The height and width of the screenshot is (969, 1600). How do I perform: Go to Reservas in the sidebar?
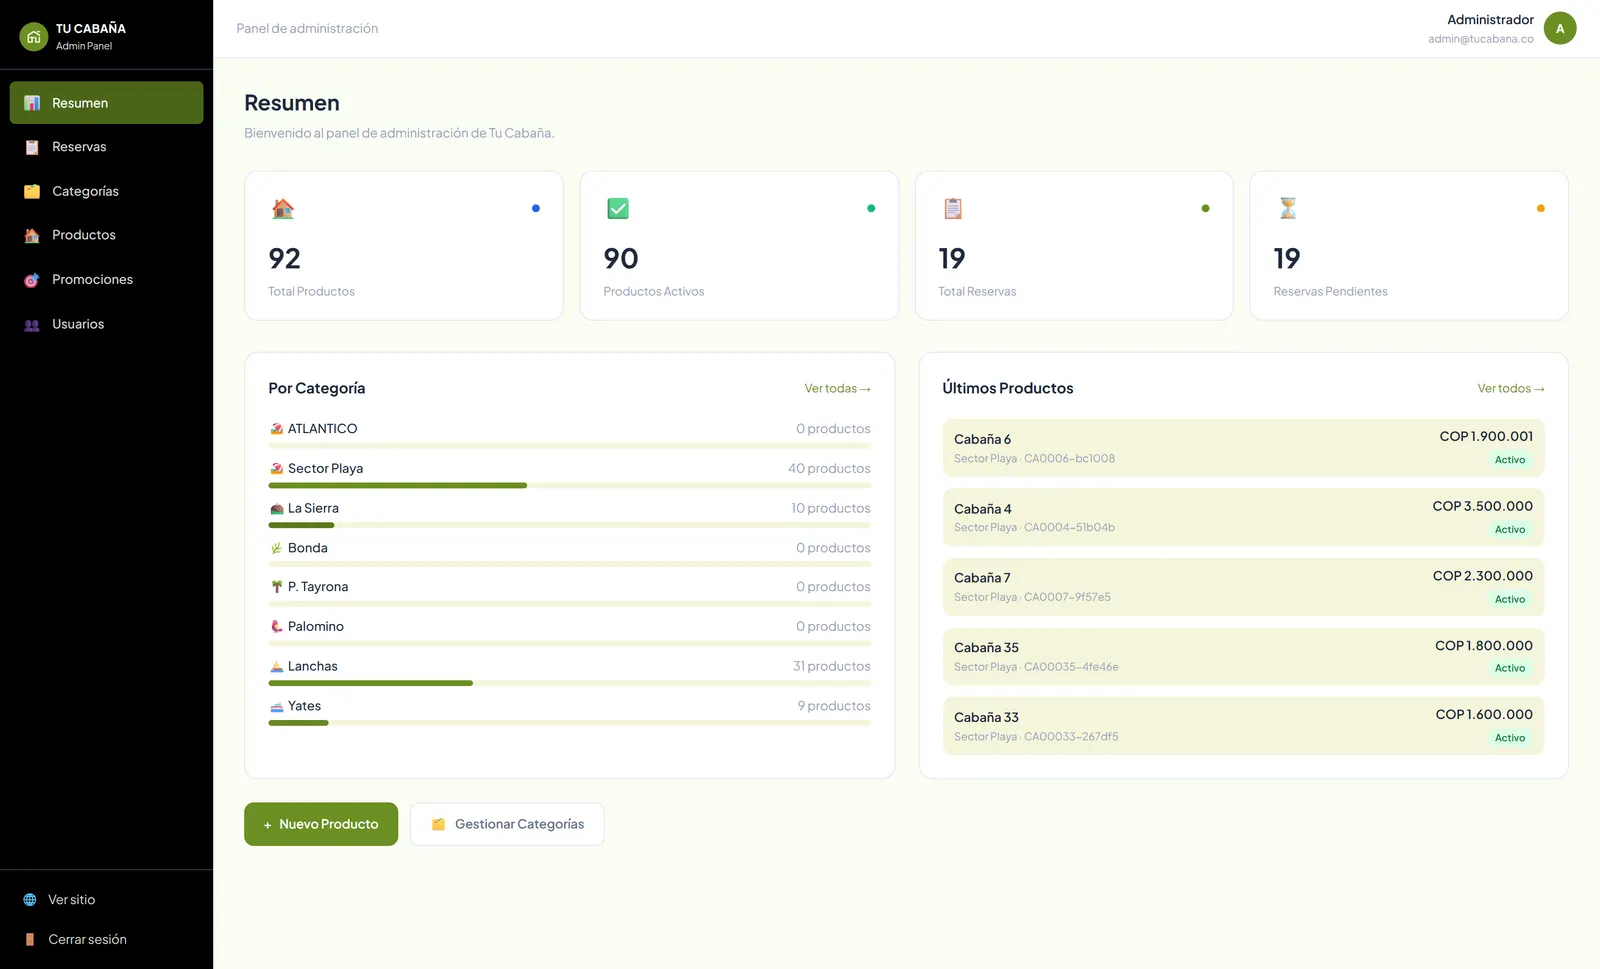click(x=106, y=147)
